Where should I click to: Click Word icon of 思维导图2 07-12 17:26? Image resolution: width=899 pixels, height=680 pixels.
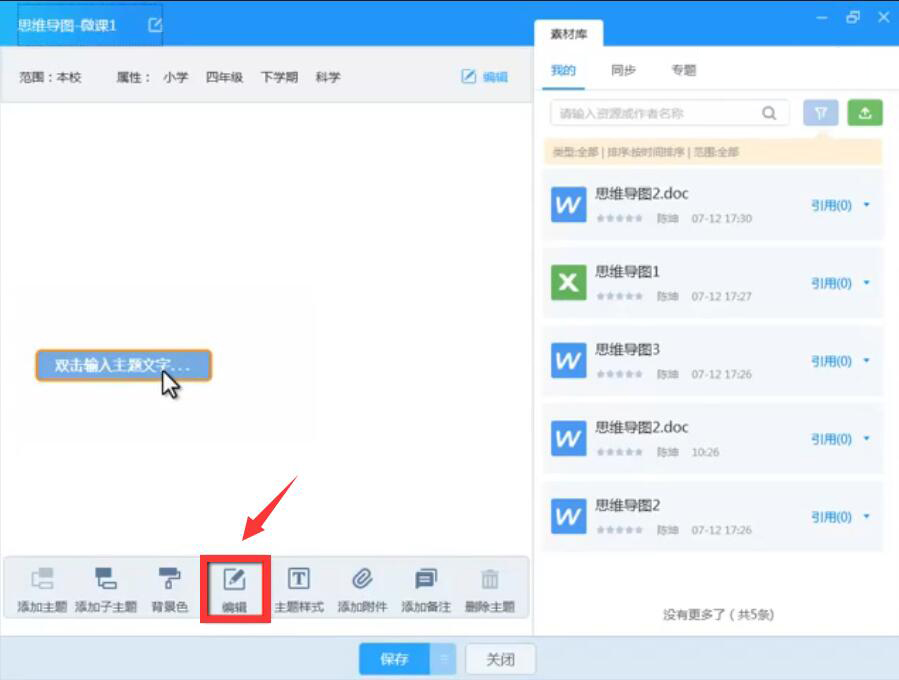[x=568, y=517]
